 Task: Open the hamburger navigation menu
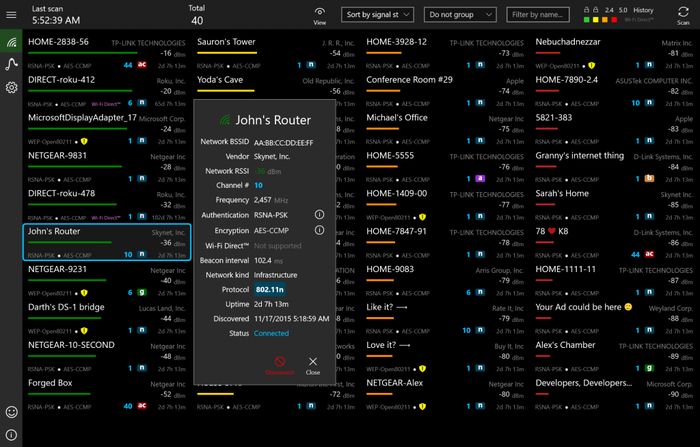coord(11,14)
